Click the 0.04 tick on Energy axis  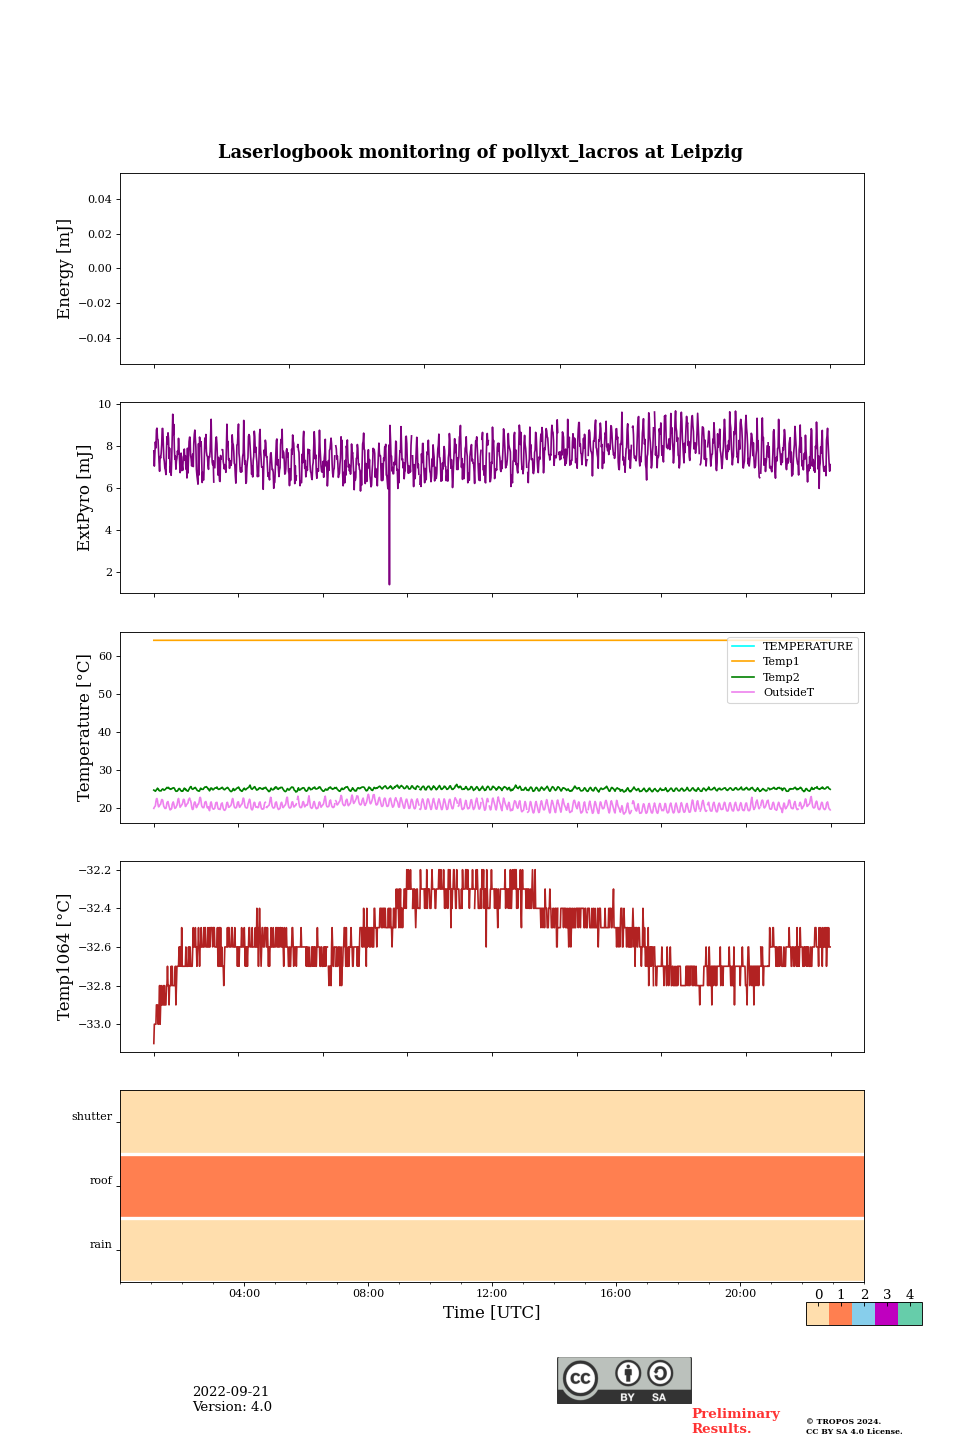(99, 200)
